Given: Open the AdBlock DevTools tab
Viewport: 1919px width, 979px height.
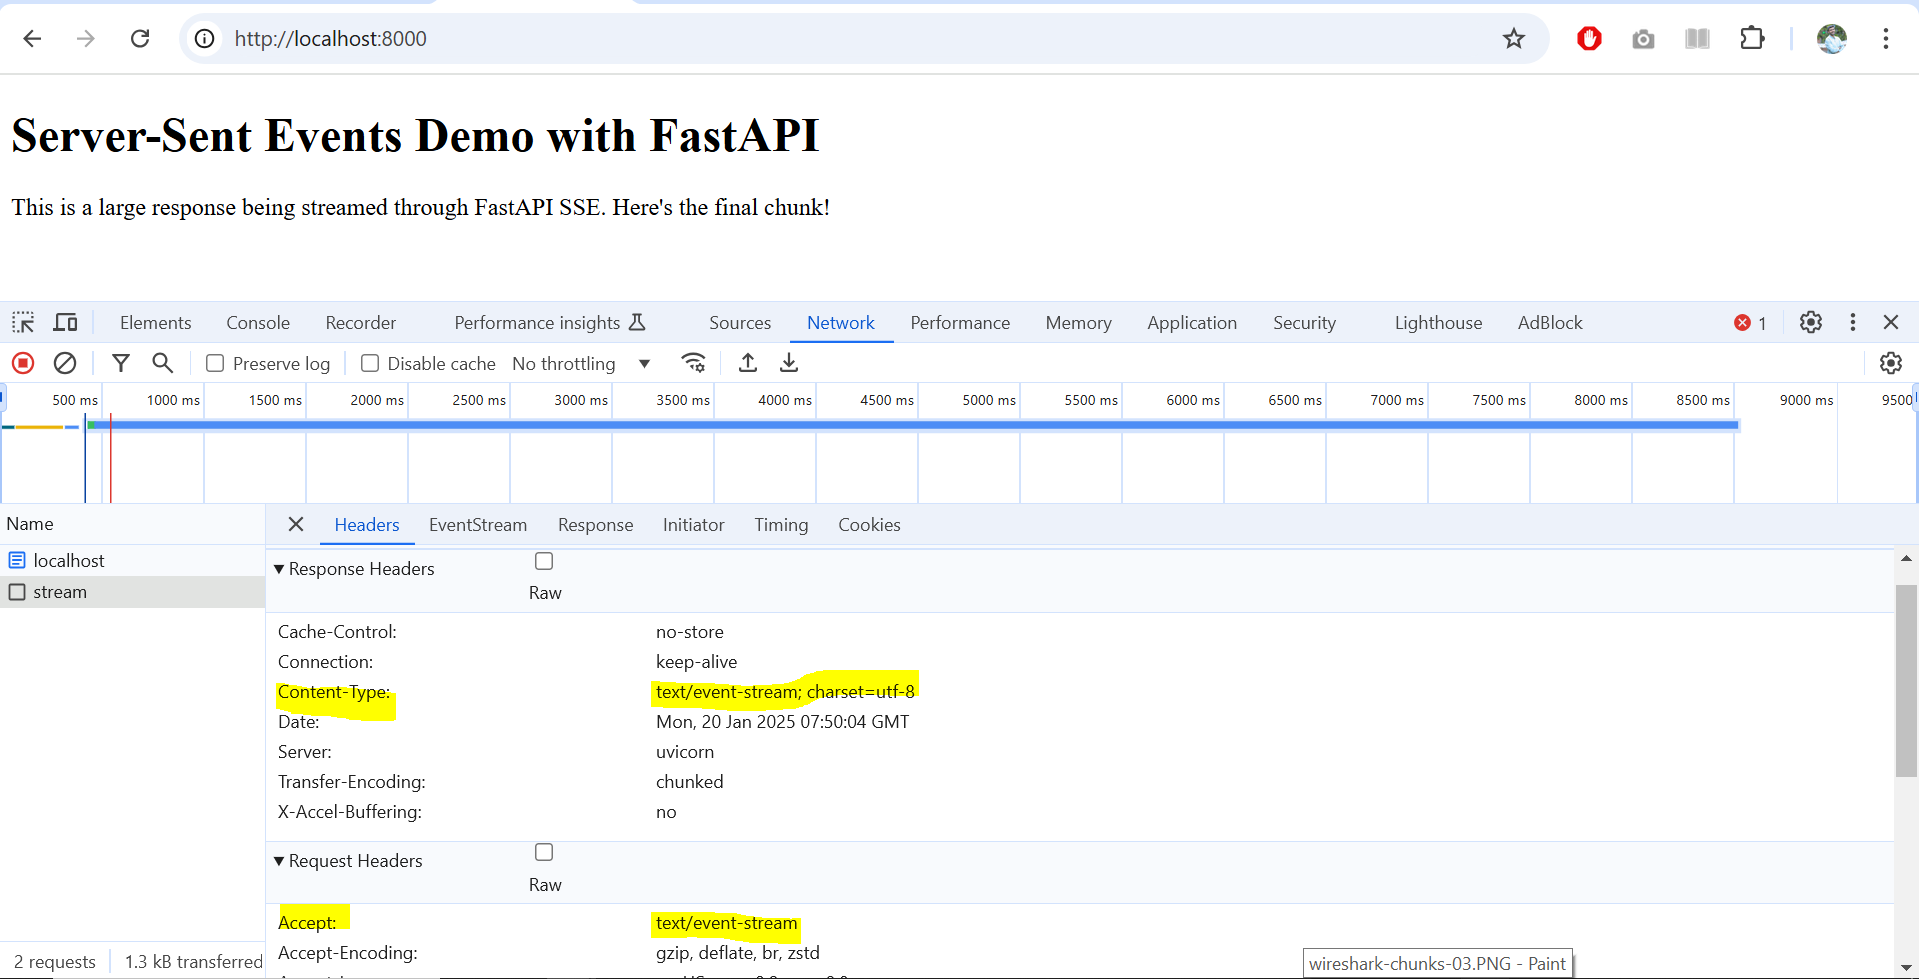Looking at the screenshot, I should (x=1550, y=323).
